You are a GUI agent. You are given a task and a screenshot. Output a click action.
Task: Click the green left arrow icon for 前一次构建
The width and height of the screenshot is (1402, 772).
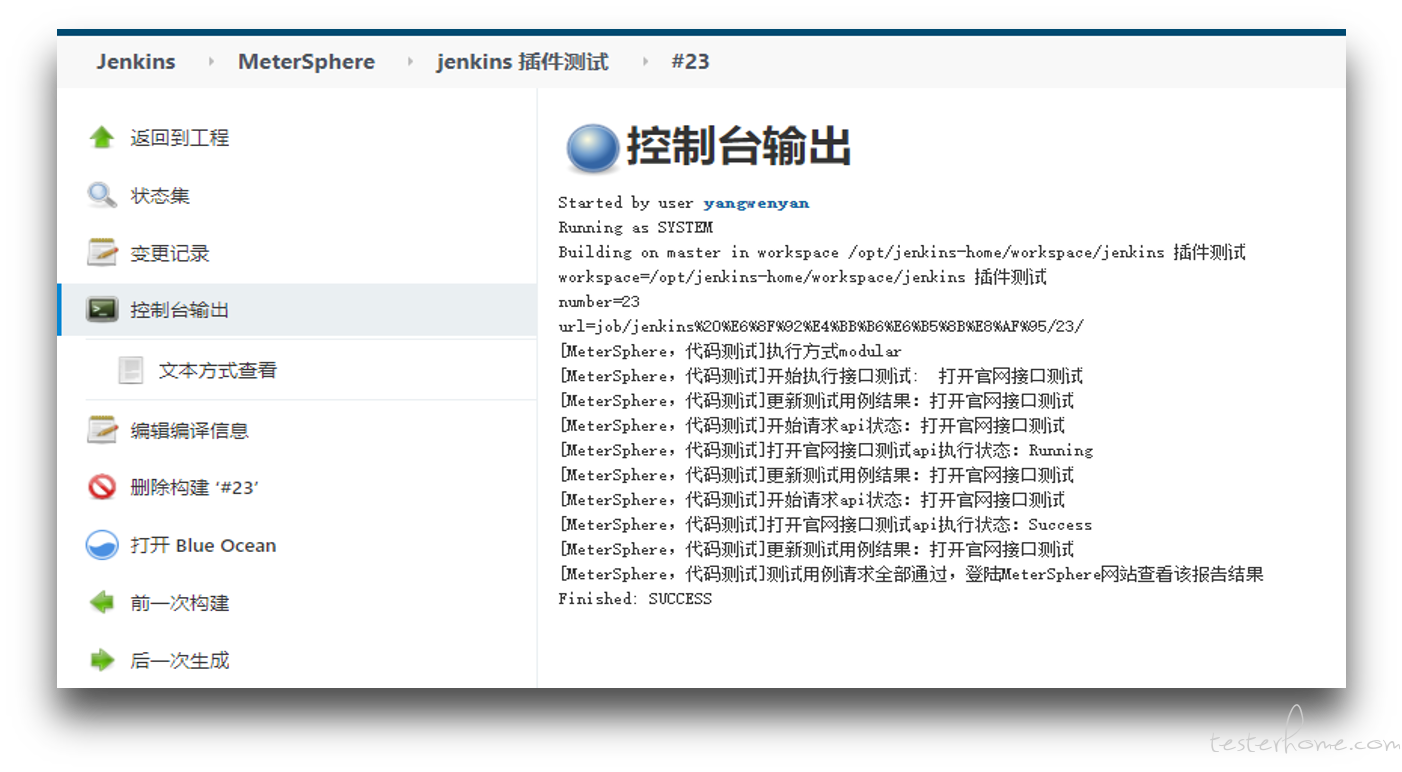(x=102, y=603)
